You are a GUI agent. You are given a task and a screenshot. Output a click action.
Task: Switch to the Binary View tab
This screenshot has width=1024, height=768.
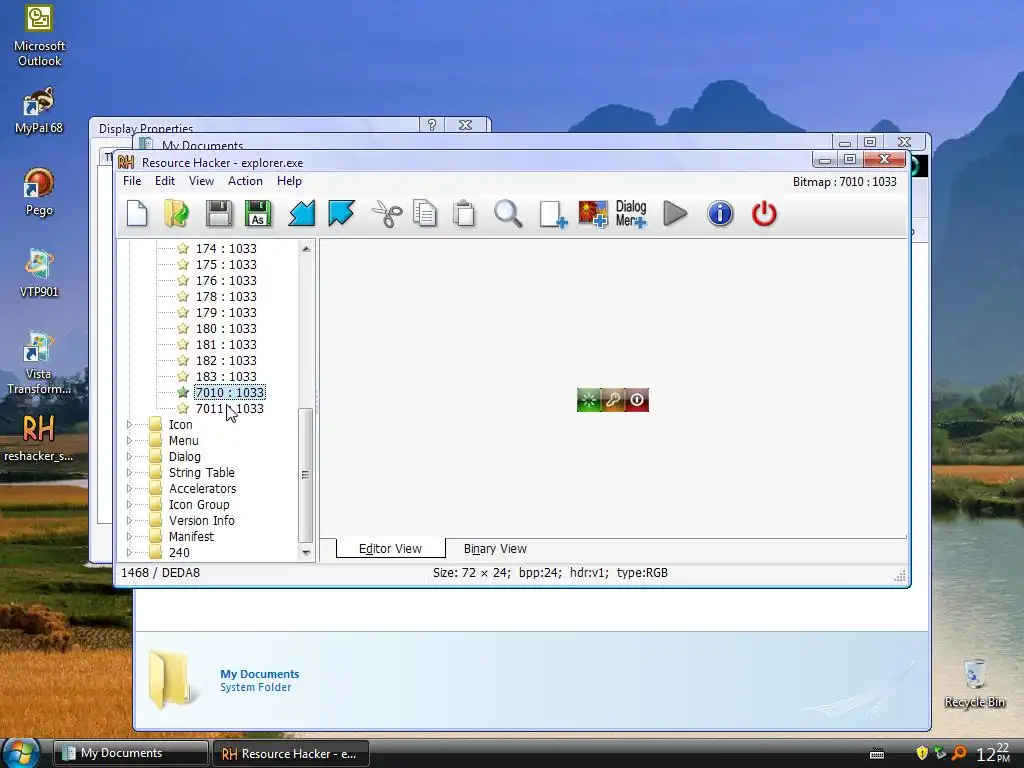tap(495, 549)
